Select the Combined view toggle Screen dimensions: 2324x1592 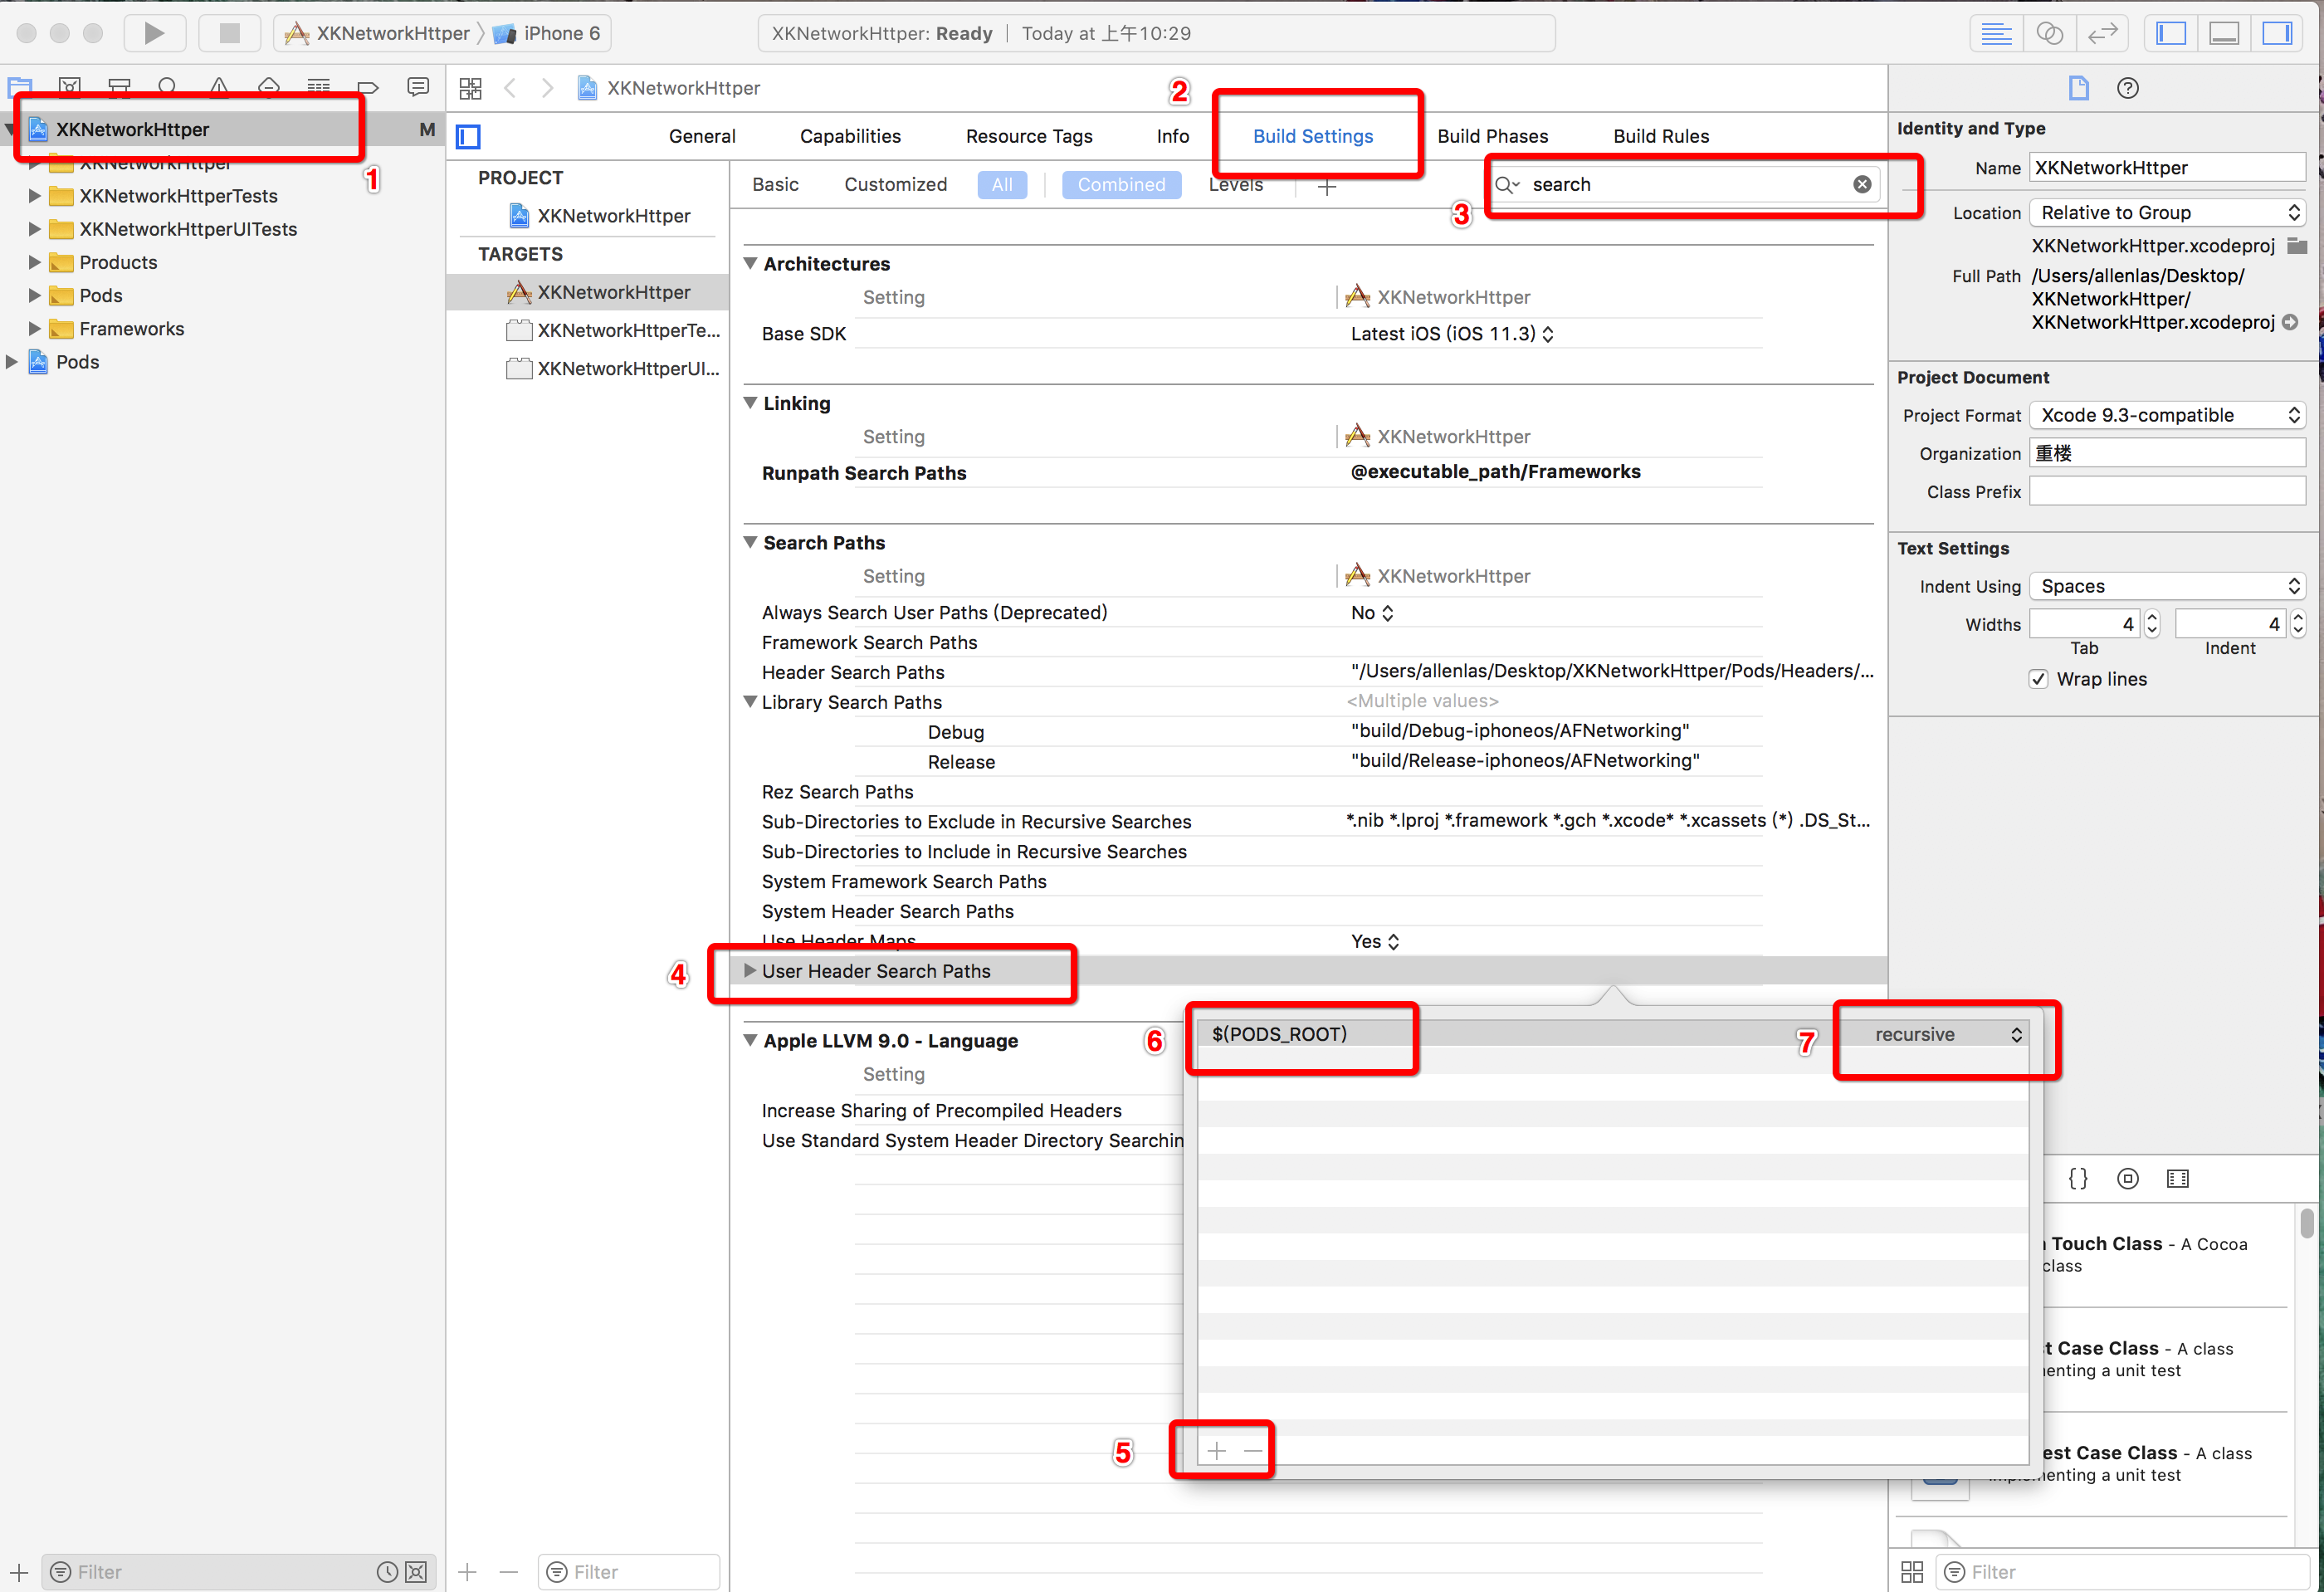pyautogui.click(x=1120, y=184)
